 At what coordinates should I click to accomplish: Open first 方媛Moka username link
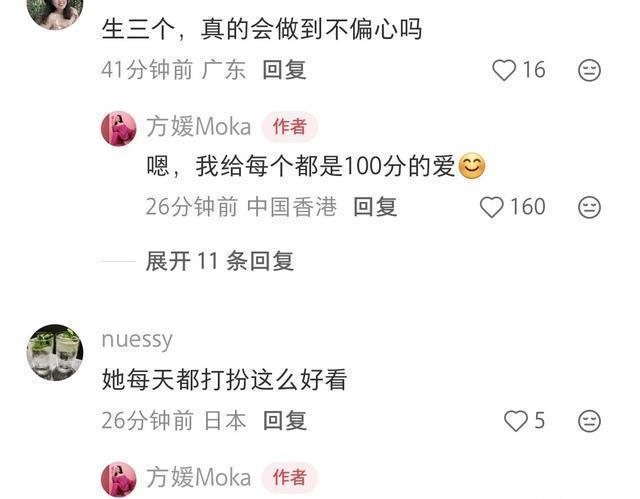tap(198, 126)
